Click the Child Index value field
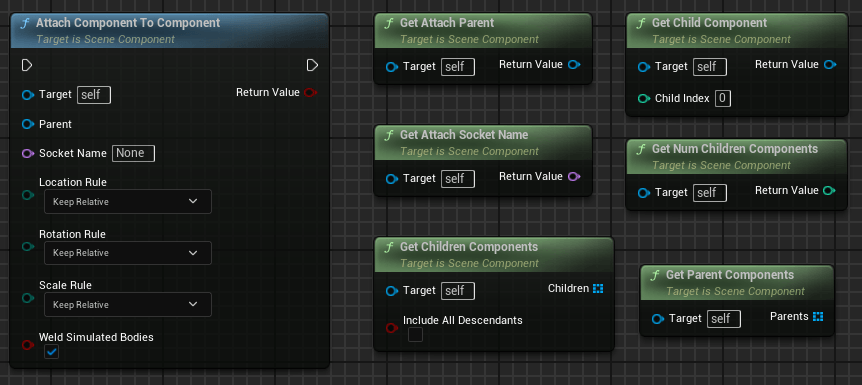The height and width of the screenshot is (385, 862). (723, 99)
